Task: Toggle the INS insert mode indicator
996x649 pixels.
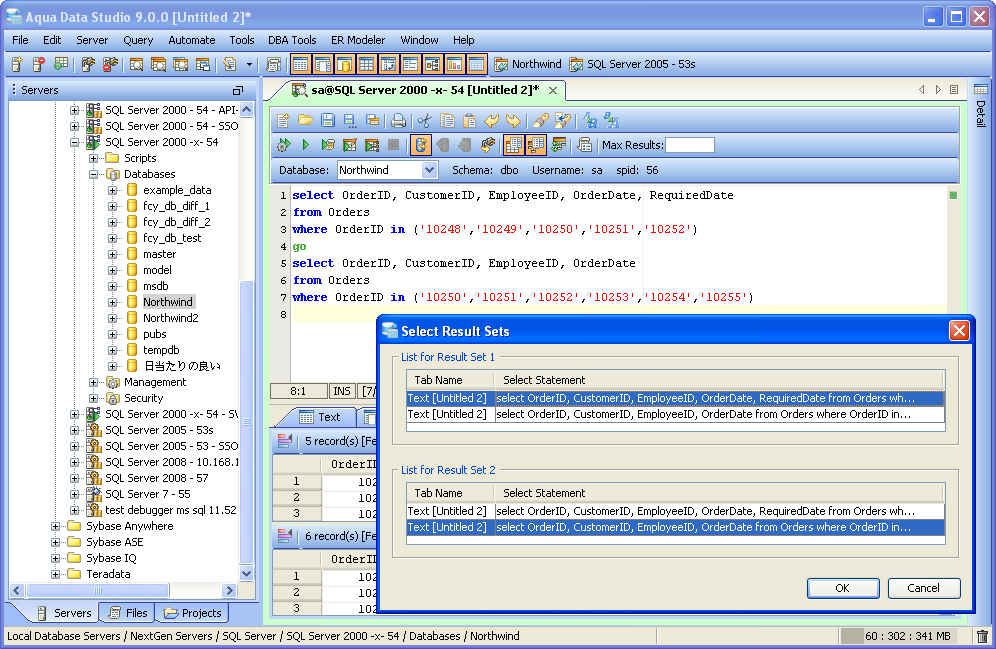Action: [342, 391]
